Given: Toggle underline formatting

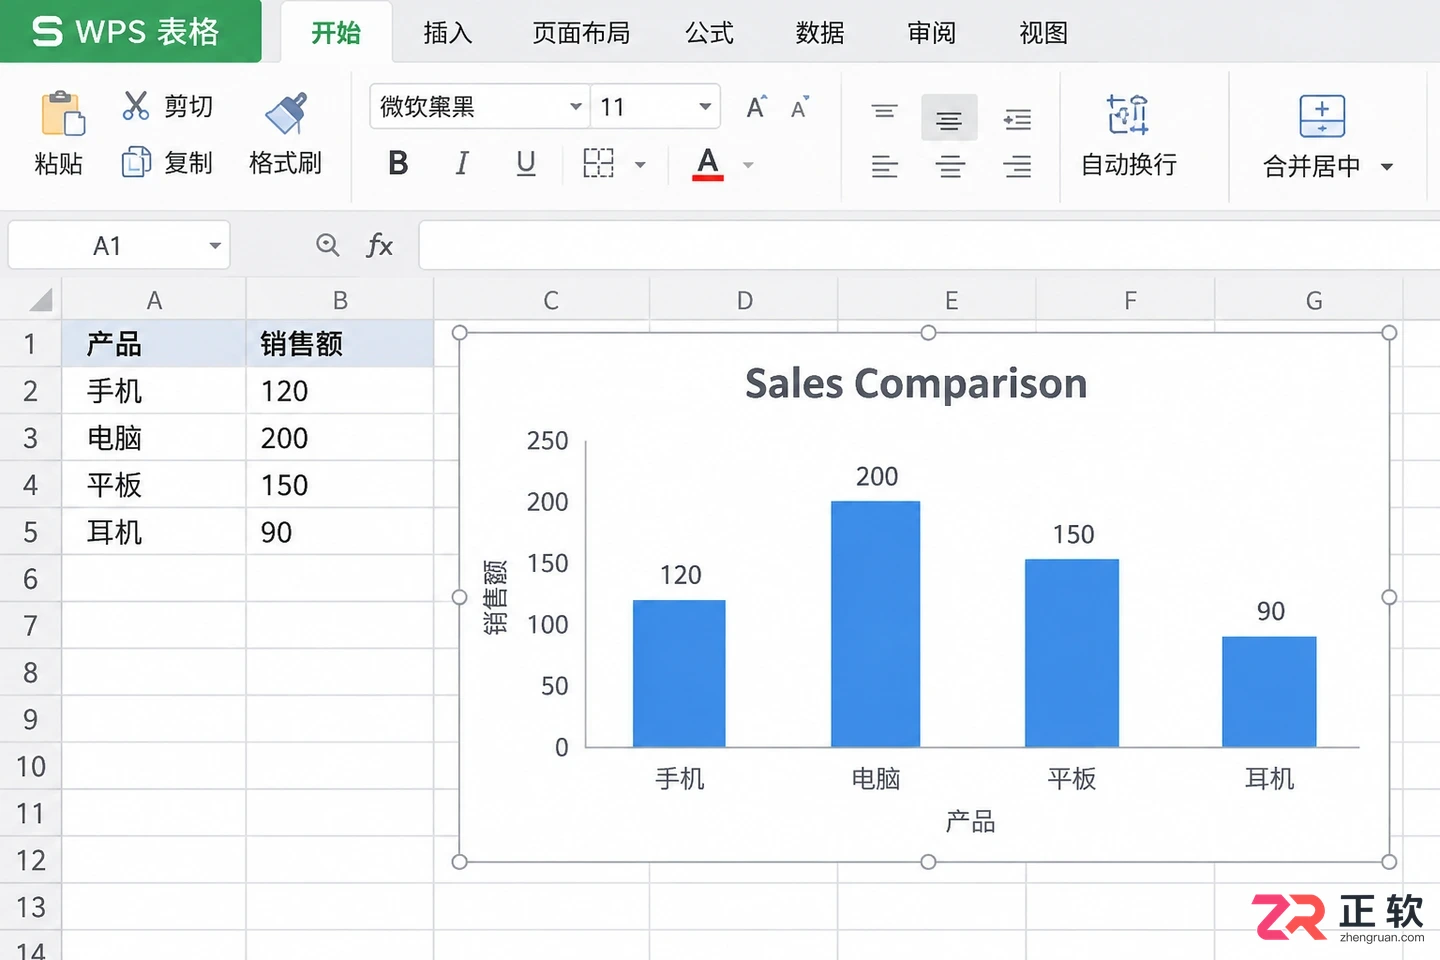Looking at the screenshot, I should click(526, 163).
